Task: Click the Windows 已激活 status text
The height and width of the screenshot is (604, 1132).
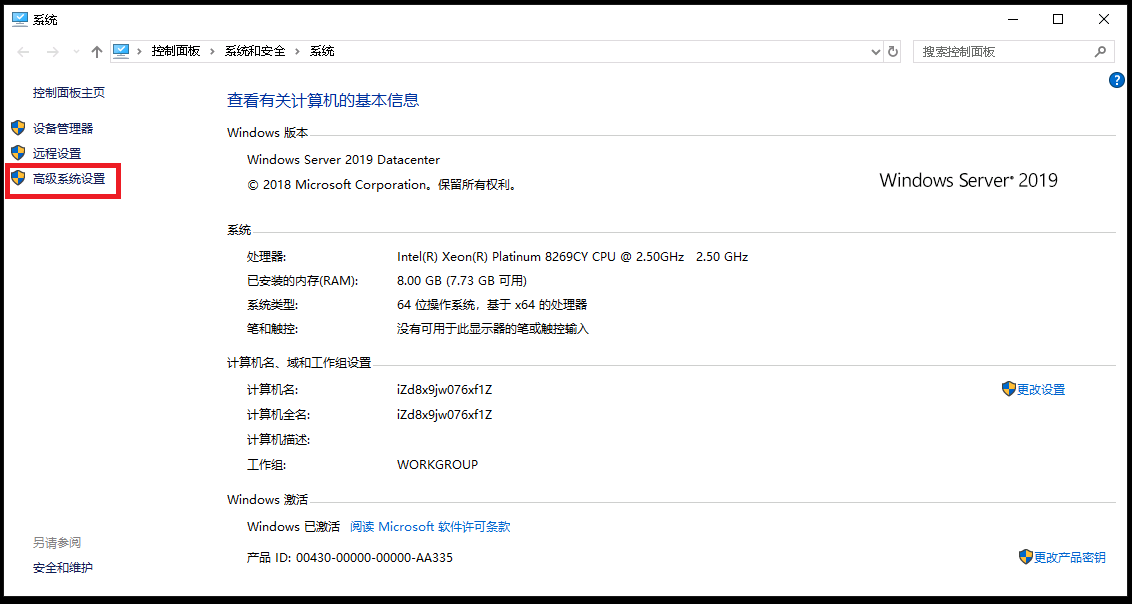Action: click(x=293, y=527)
